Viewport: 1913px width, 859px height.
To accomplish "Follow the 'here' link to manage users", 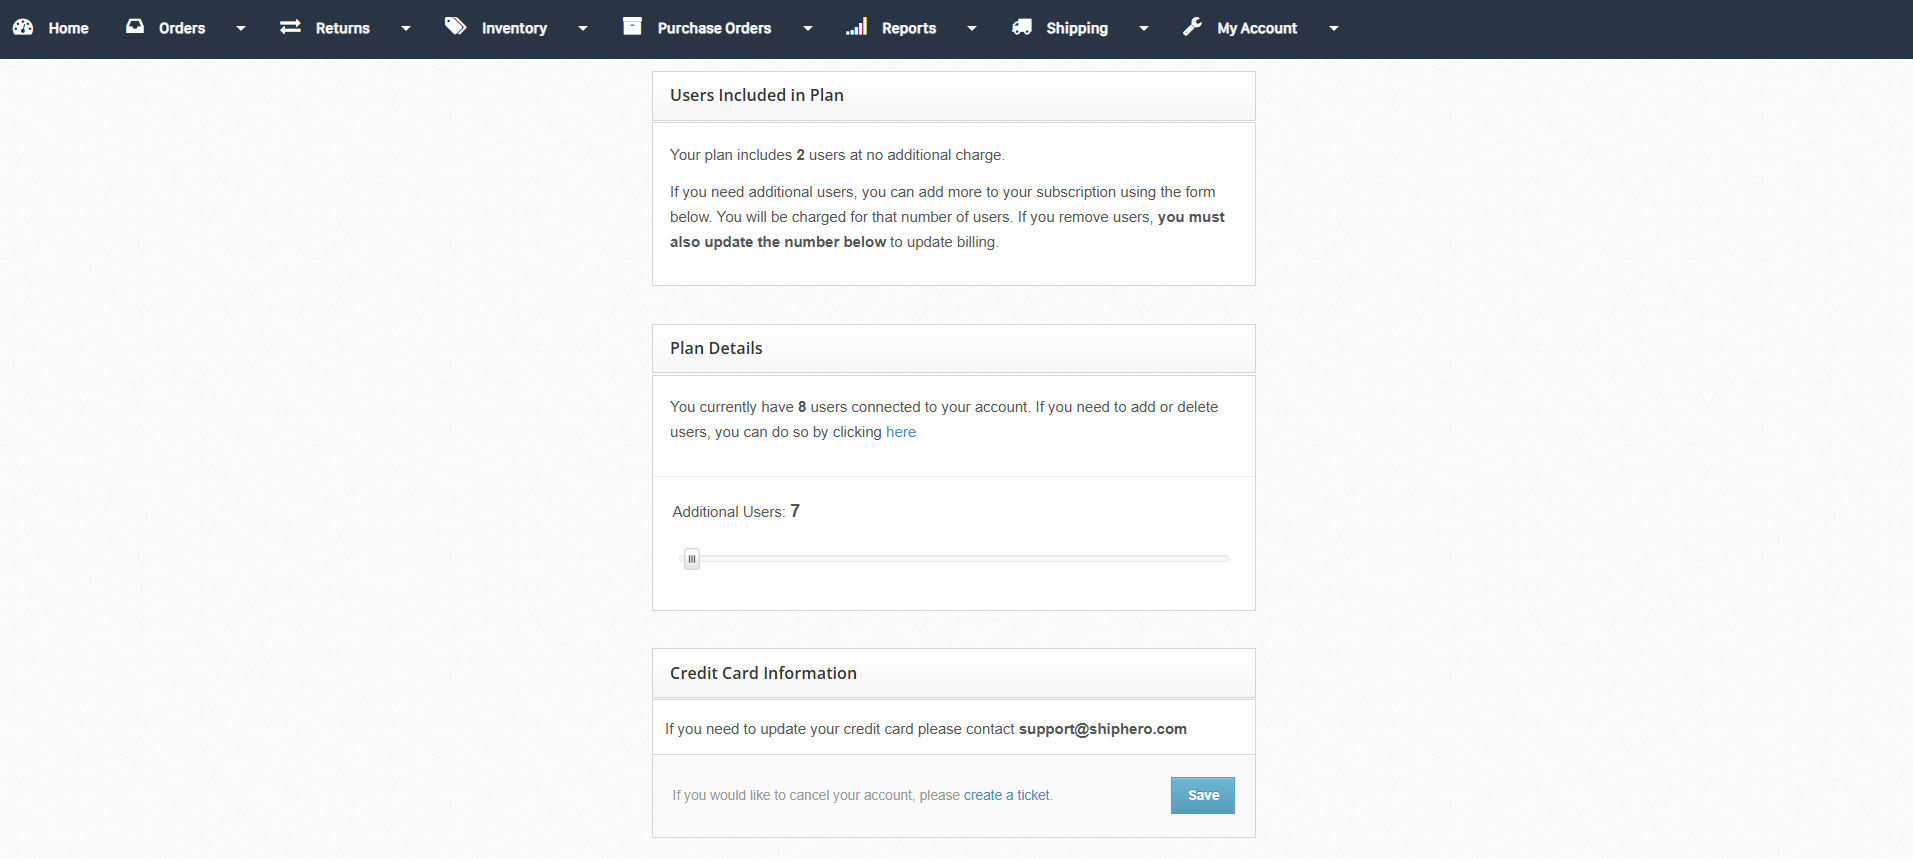I will pos(901,432).
